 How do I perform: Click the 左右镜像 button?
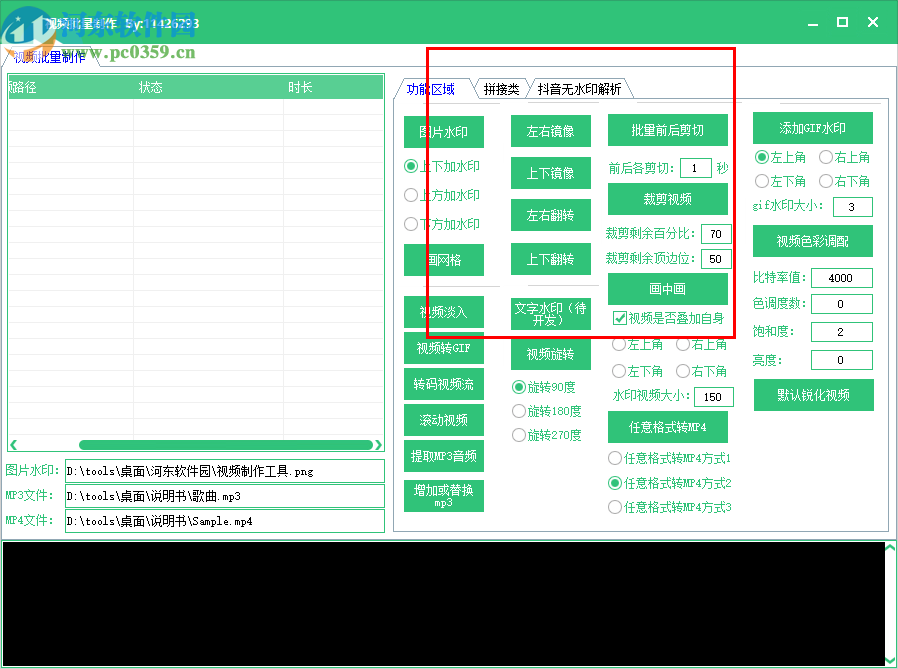(x=550, y=131)
